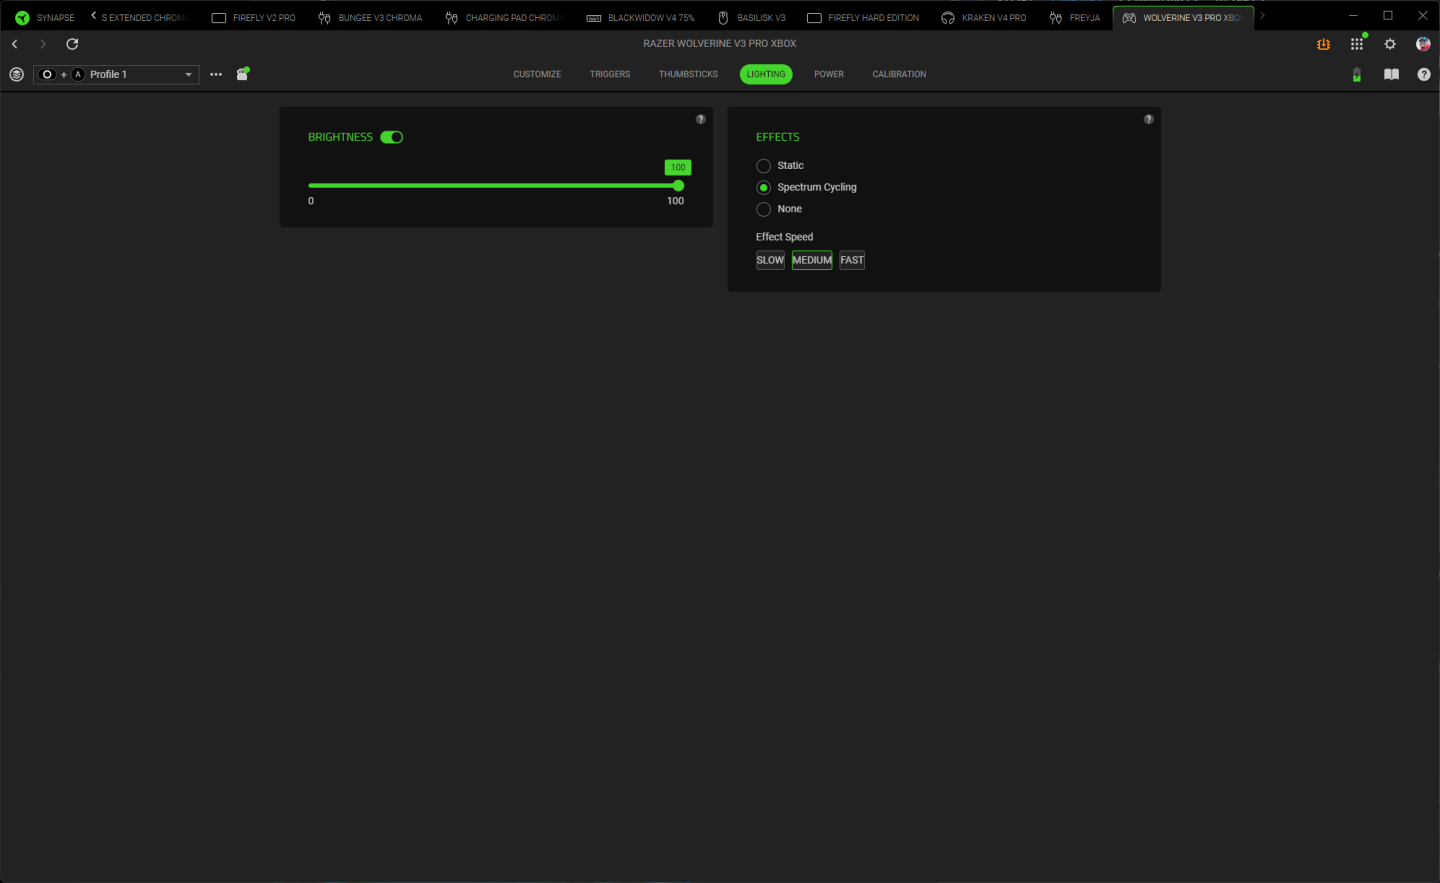Image resolution: width=1440 pixels, height=883 pixels.
Task: Switch to the BlackWidow V4 75% tab
Action: coord(640,17)
